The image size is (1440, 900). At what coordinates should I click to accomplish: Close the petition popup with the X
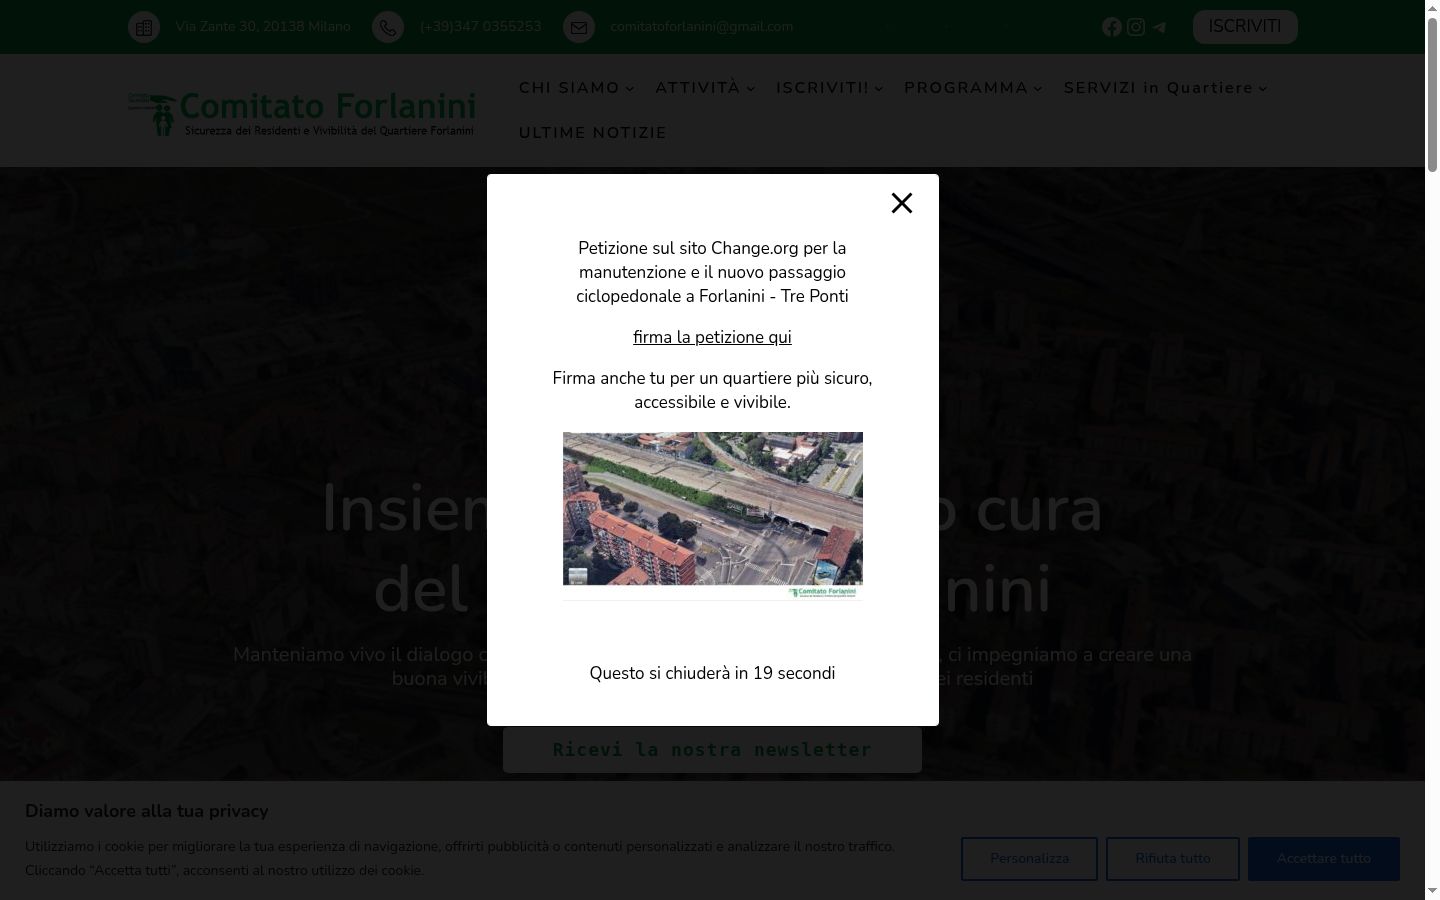tap(901, 203)
